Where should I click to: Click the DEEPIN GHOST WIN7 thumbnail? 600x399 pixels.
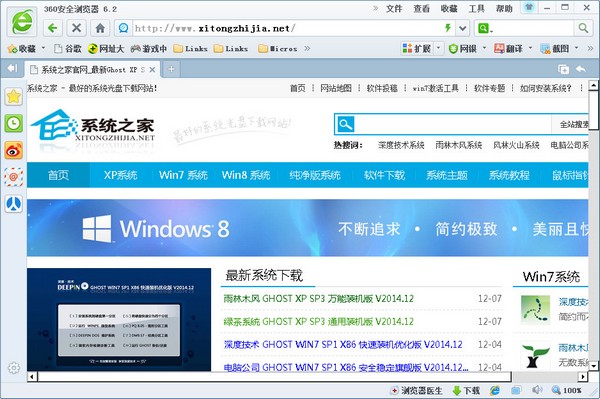click(119, 319)
